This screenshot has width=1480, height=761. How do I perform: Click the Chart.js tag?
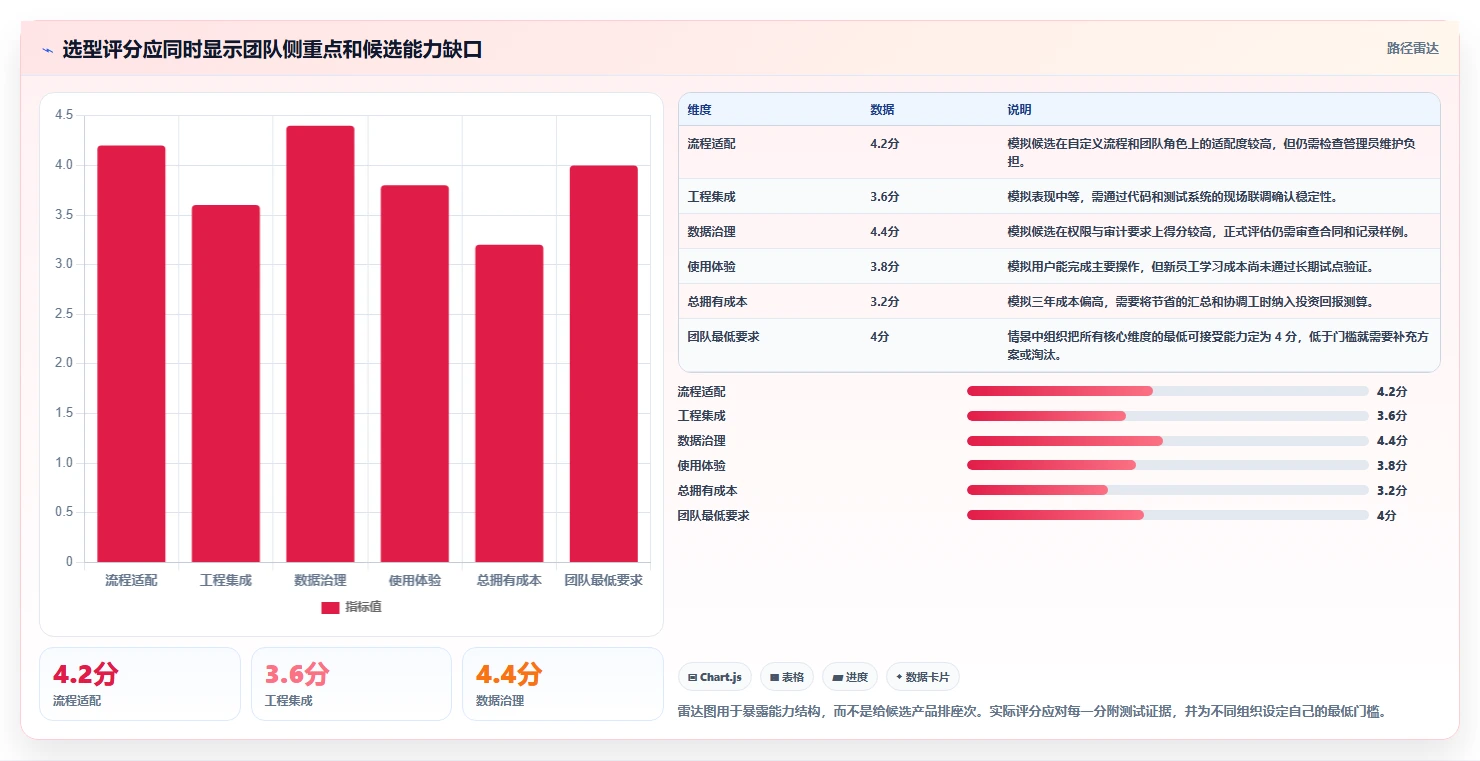pos(715,677)
